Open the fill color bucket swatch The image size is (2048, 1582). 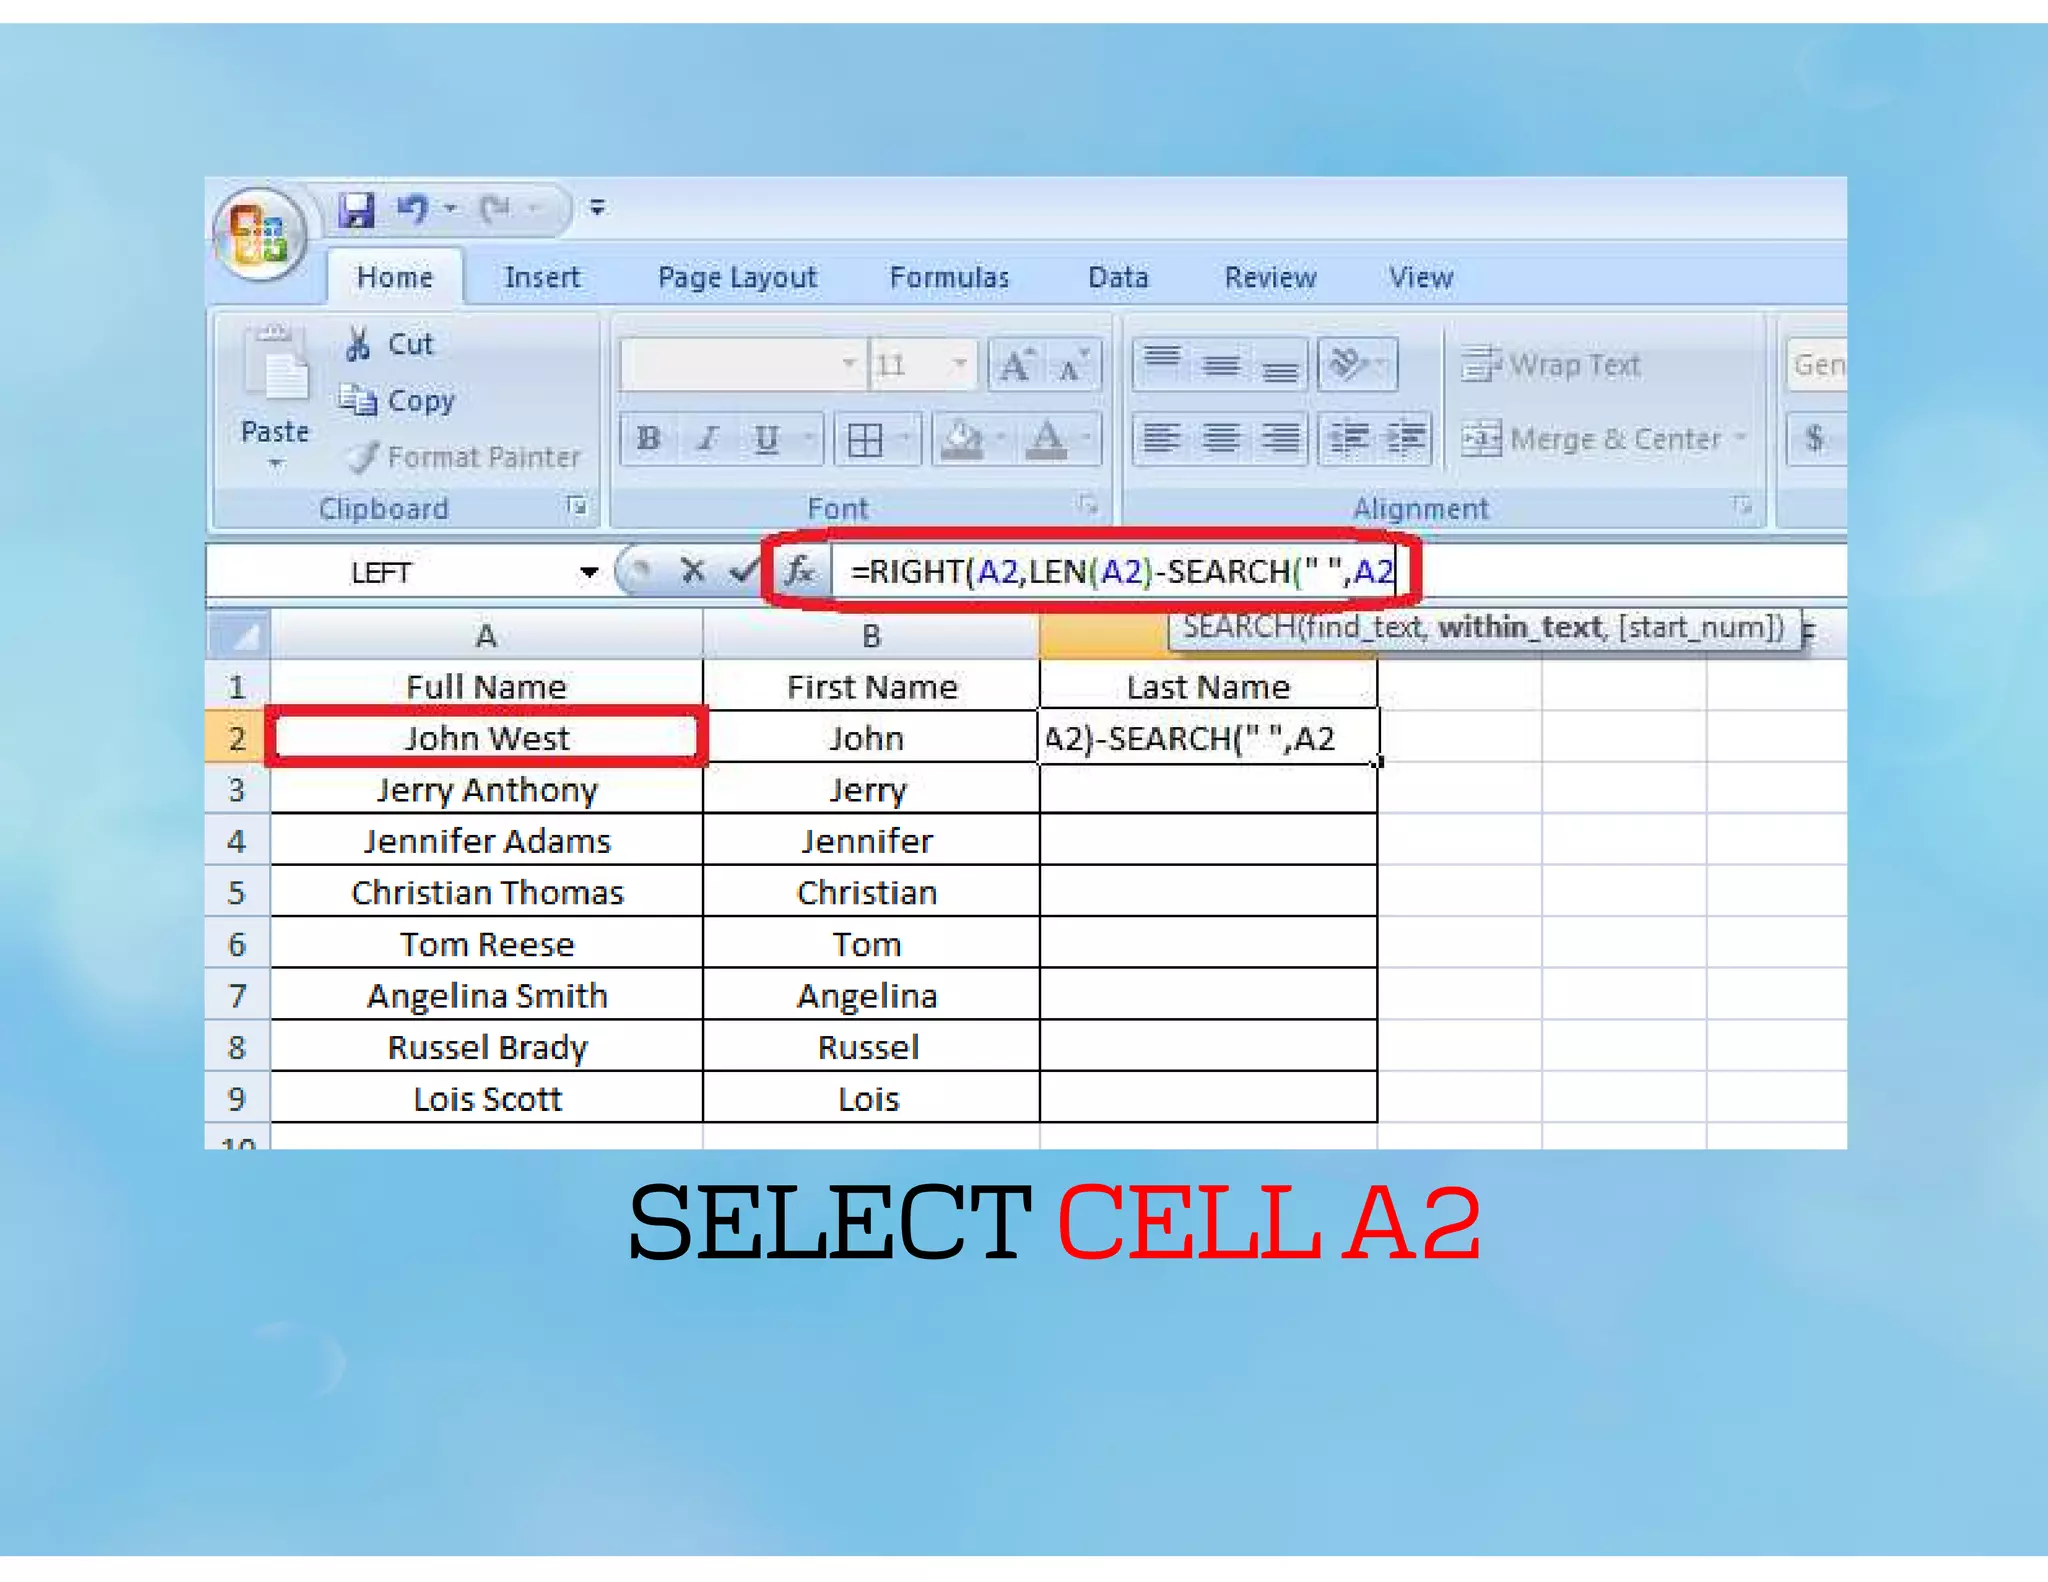(x=962, y=438)
